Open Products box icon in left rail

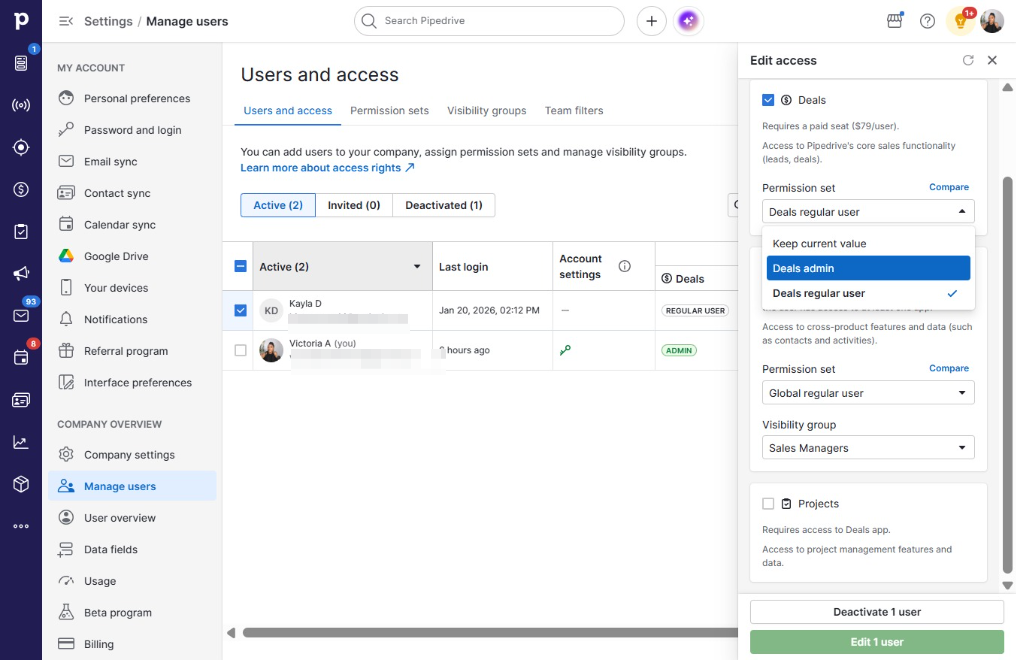pyautogui.click(x=21, y=484)
